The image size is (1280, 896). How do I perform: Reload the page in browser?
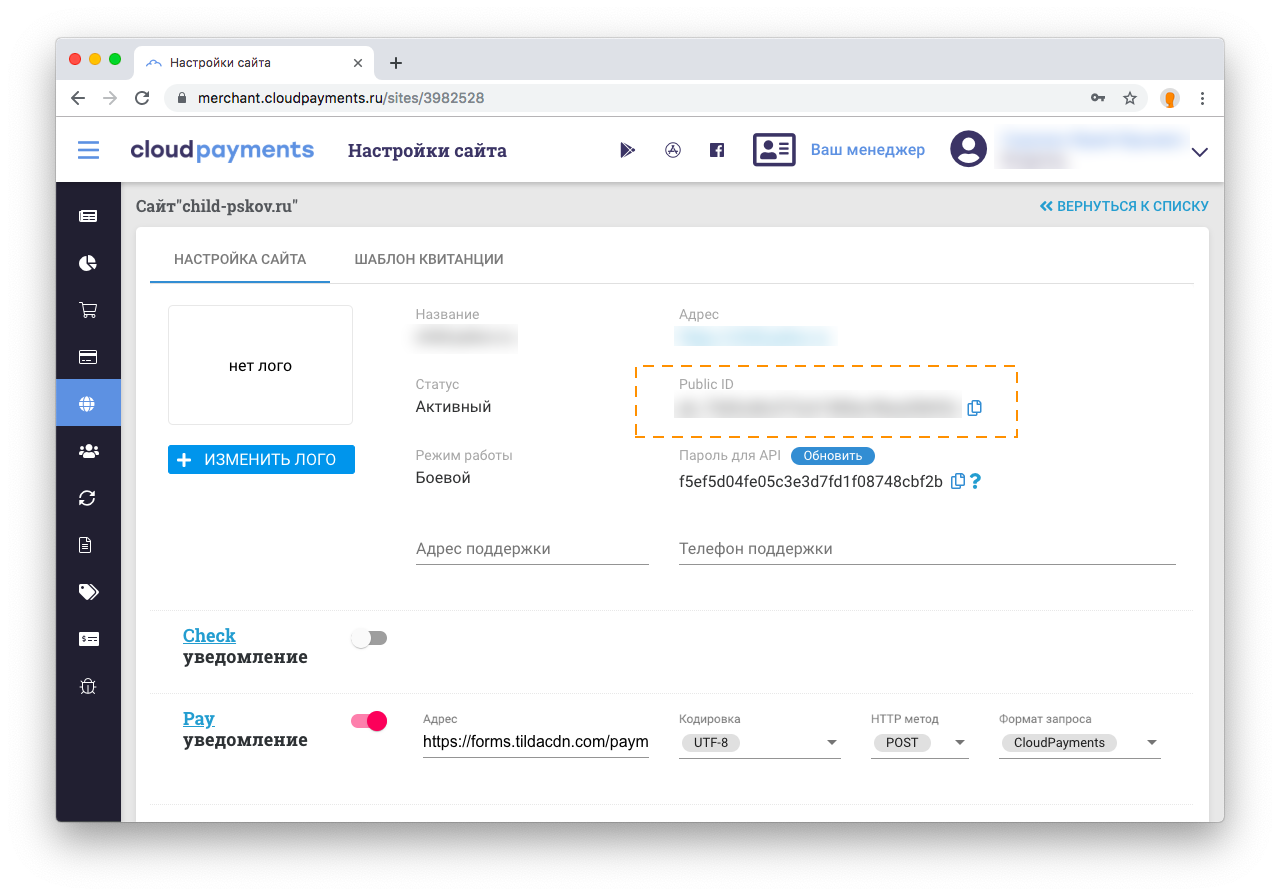tap(142, 98)
